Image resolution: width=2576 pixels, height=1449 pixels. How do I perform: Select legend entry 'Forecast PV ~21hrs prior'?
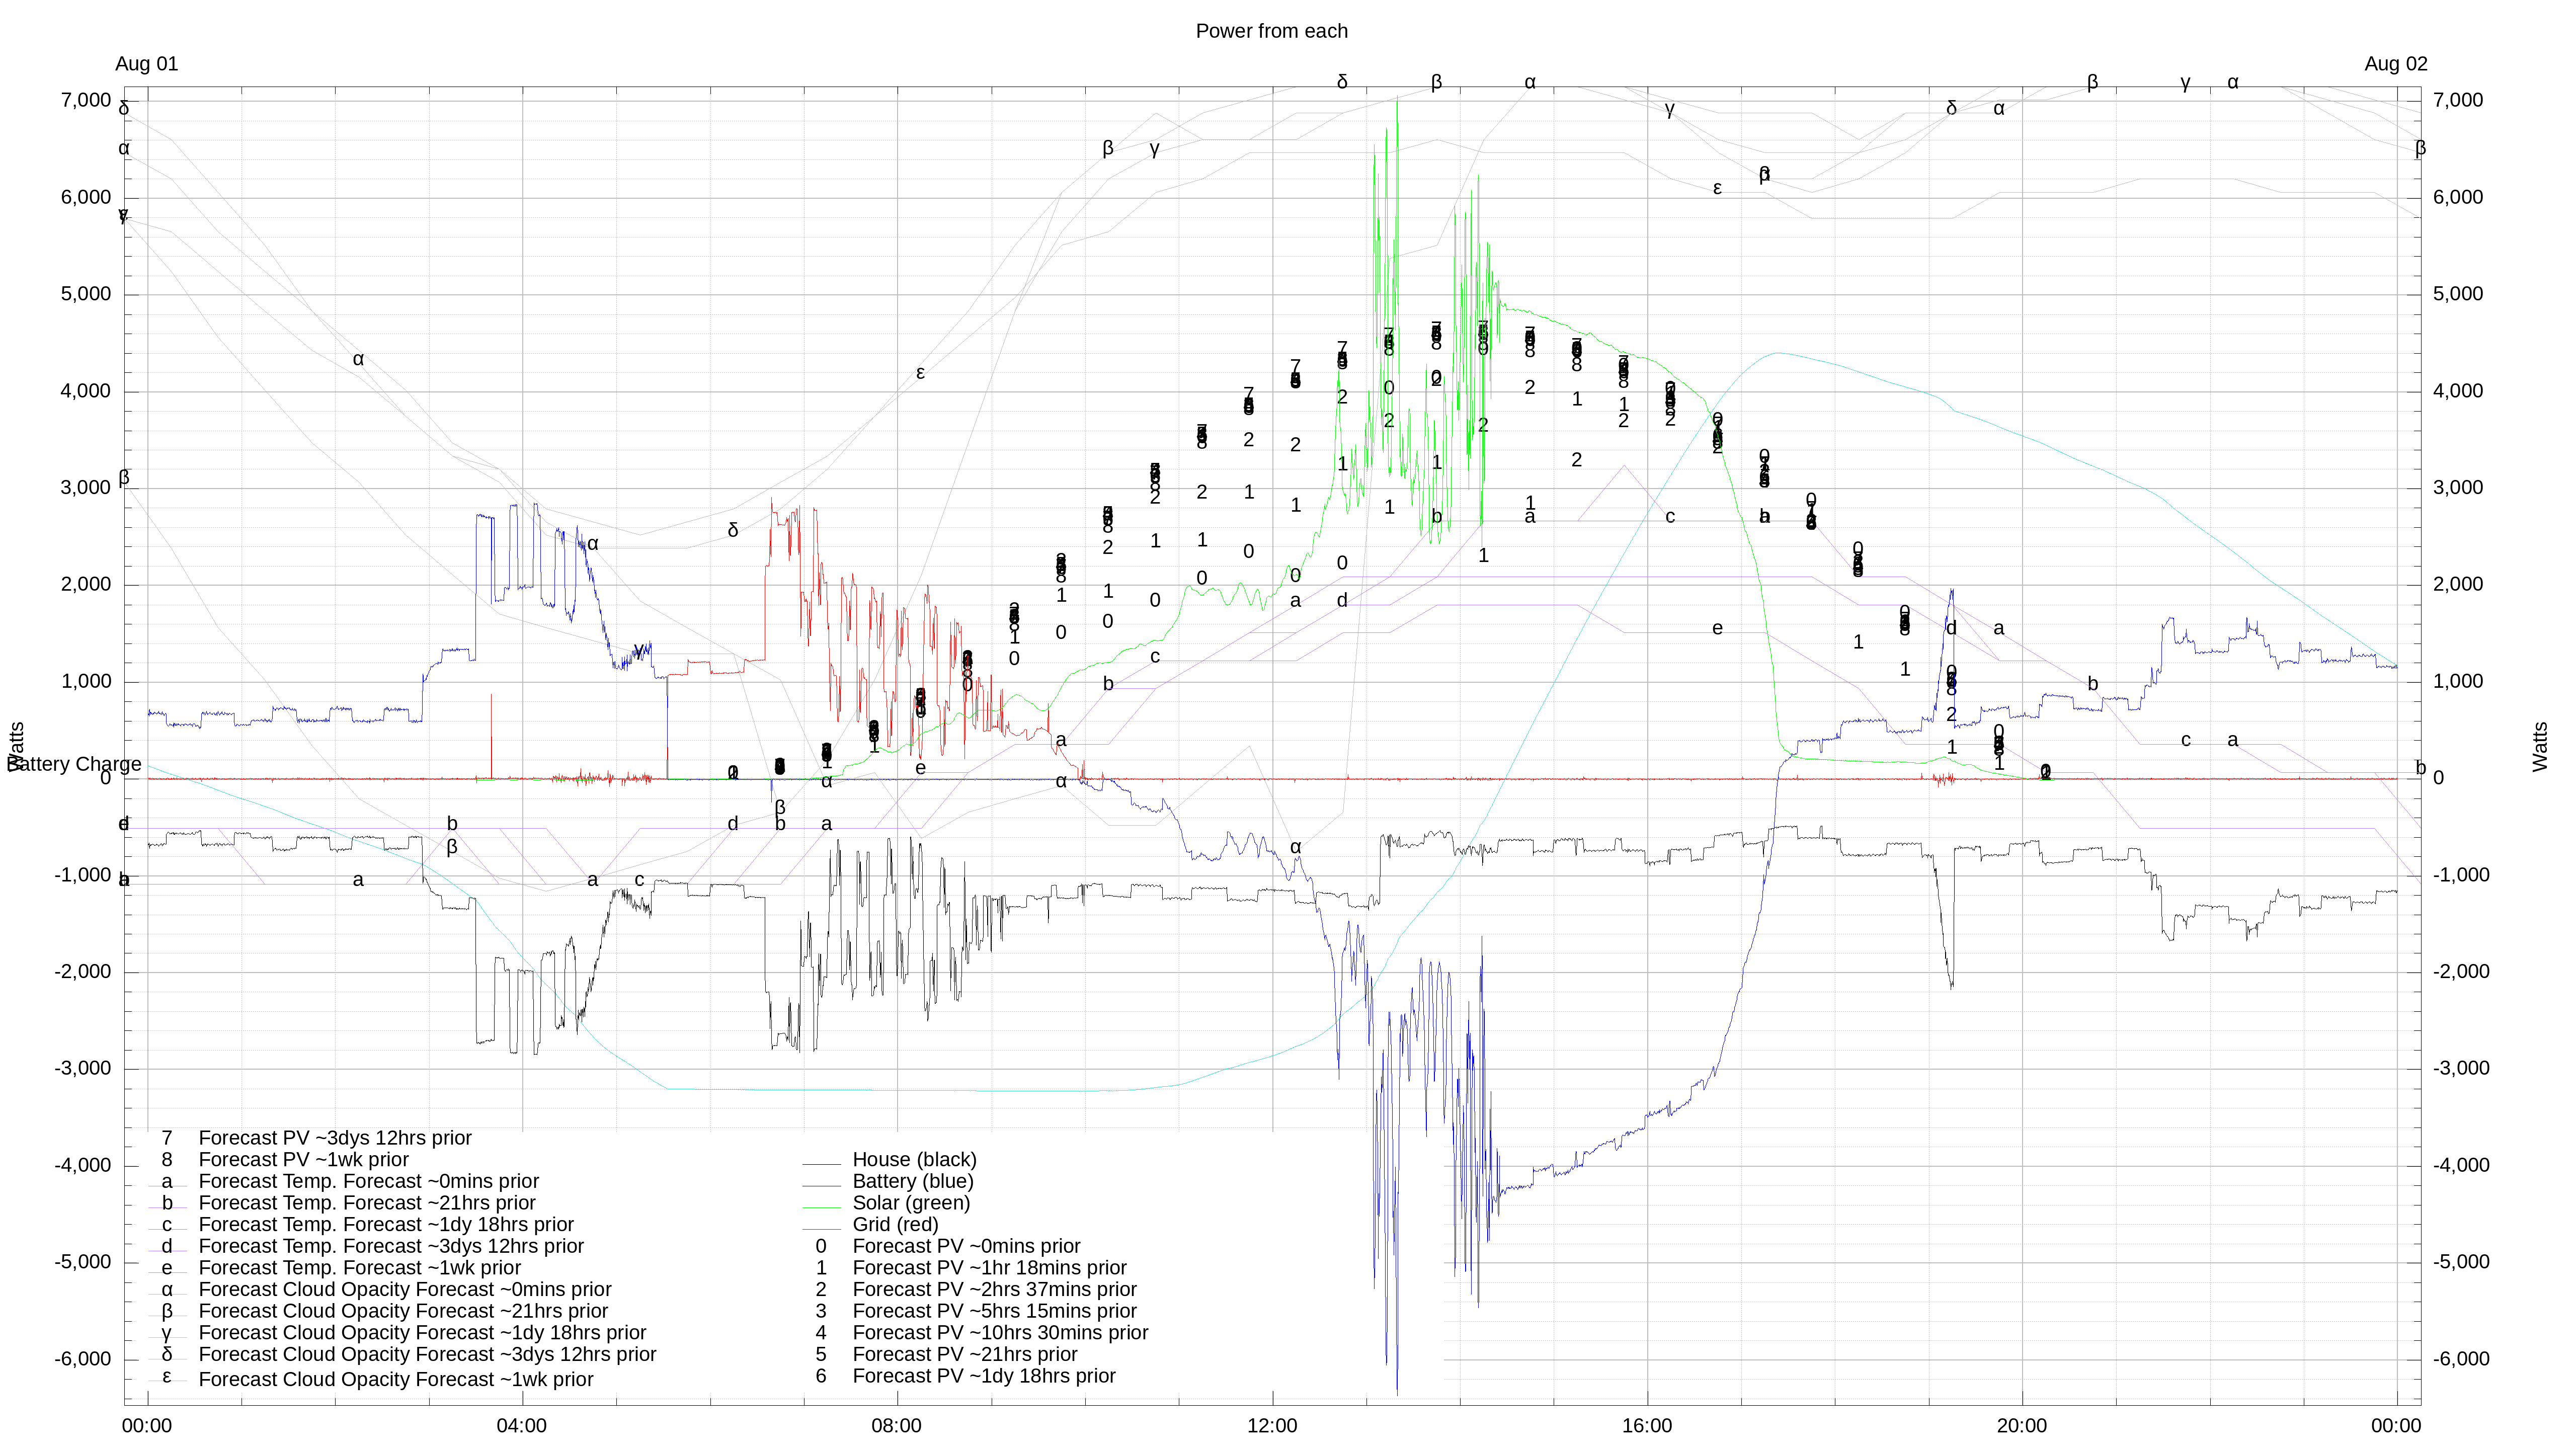(965, 1355)
